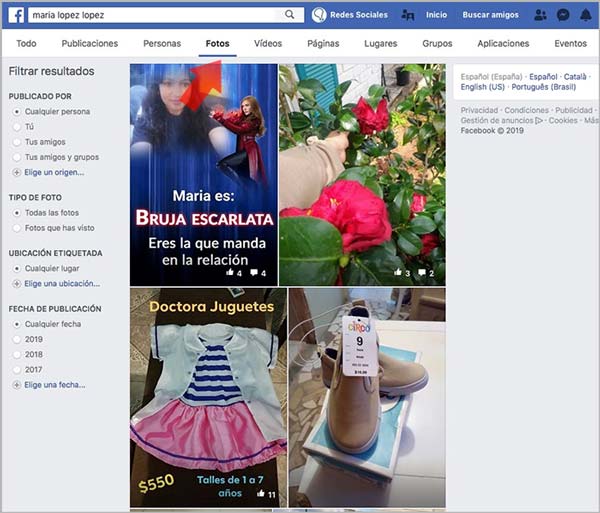Click the Redes Sociales profile name
Image resolution: width=600 pixels, height=513 pixels.
coord(359,15)
